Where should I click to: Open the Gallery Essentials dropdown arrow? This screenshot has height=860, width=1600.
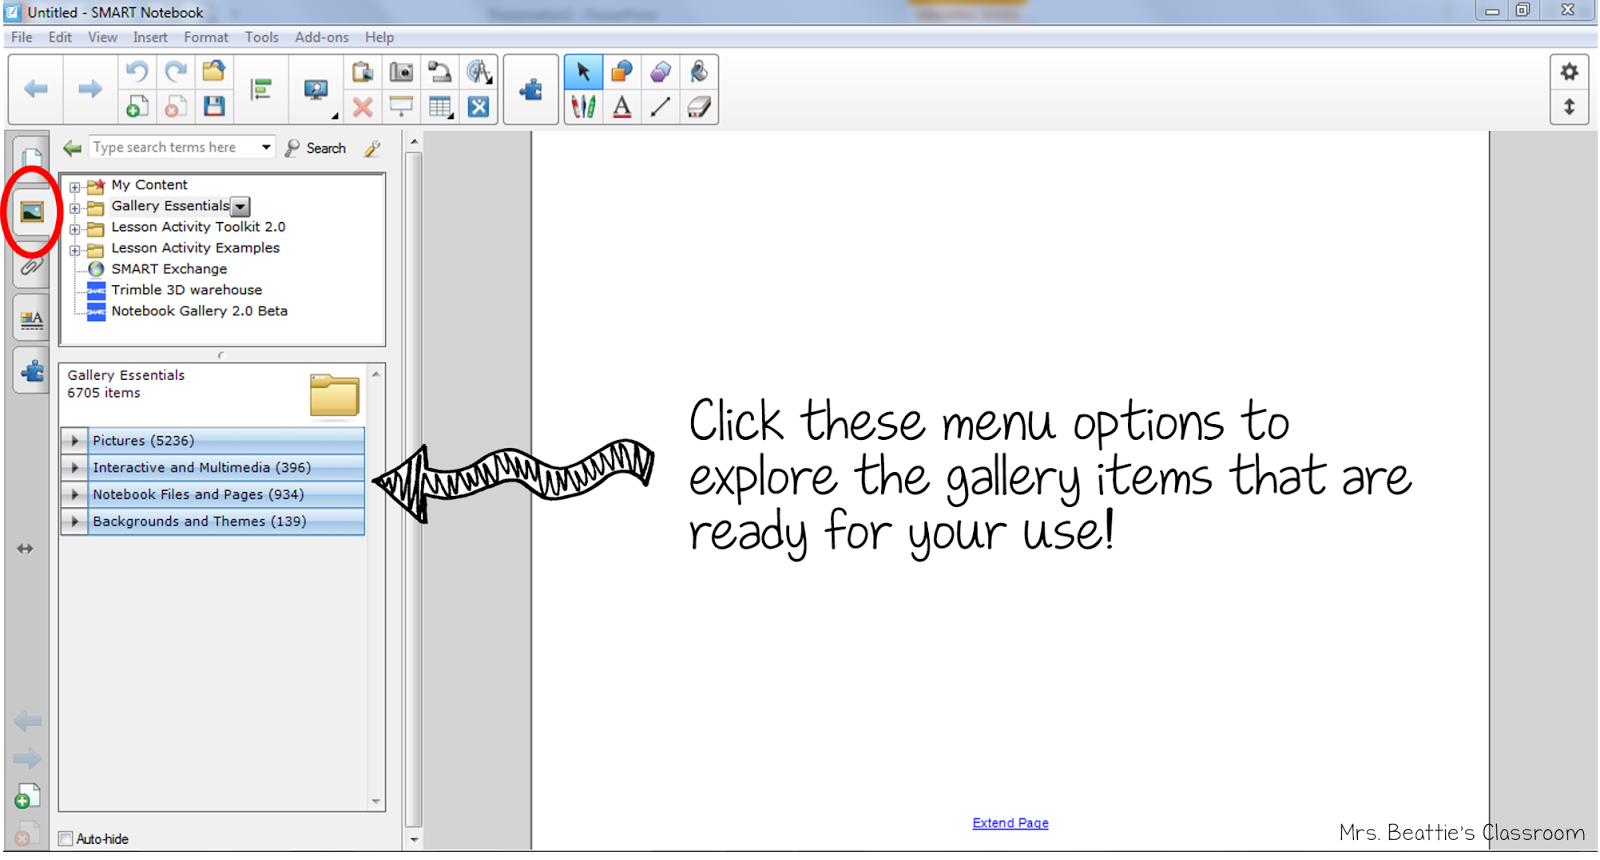point(241,207)
